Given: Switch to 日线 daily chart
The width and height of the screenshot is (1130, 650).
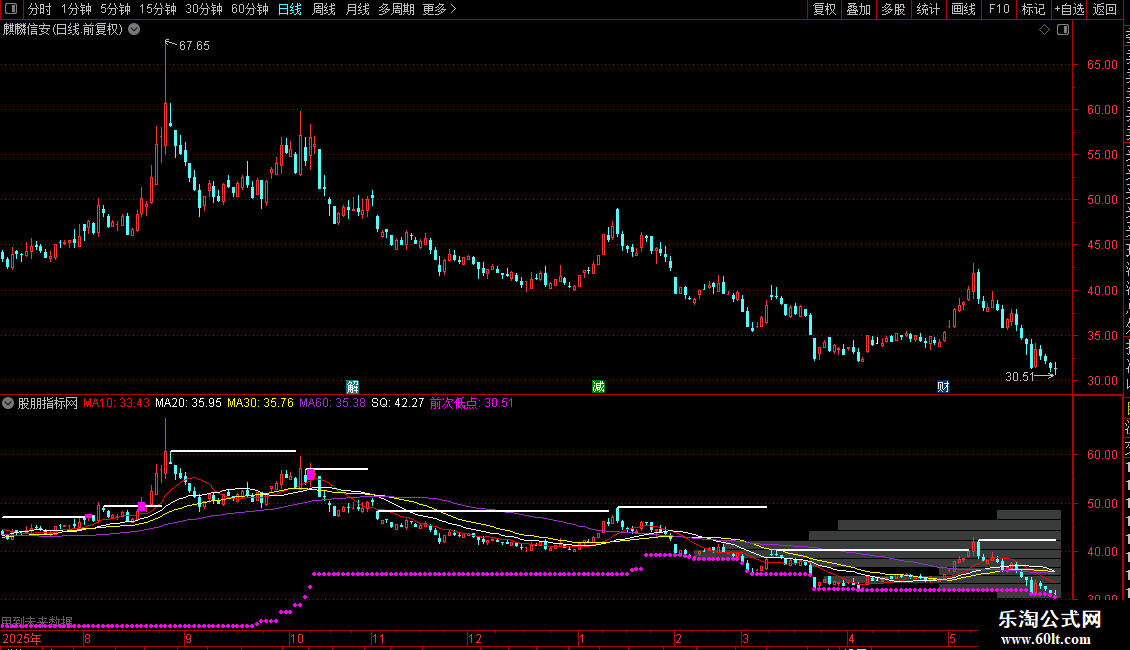Looking at the screenshot, I should 290,9.
